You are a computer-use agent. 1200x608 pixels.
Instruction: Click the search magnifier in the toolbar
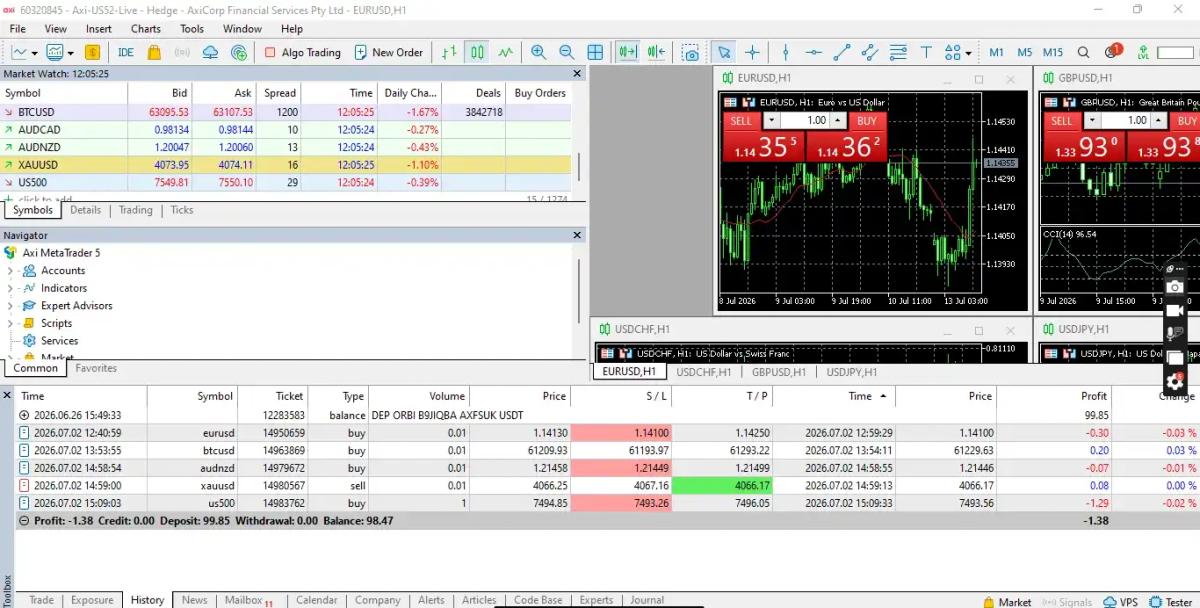pos(1084,52)
